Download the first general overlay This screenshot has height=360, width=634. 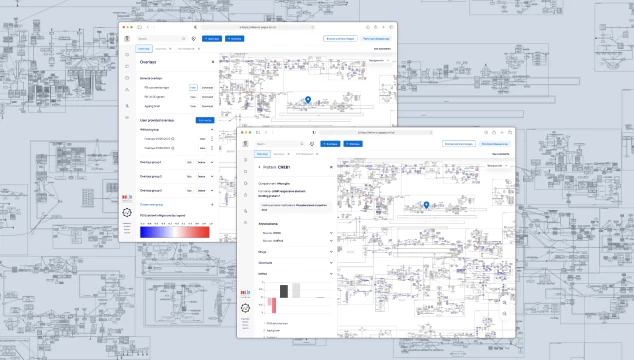pyautogui.click(x=207, y=87)
